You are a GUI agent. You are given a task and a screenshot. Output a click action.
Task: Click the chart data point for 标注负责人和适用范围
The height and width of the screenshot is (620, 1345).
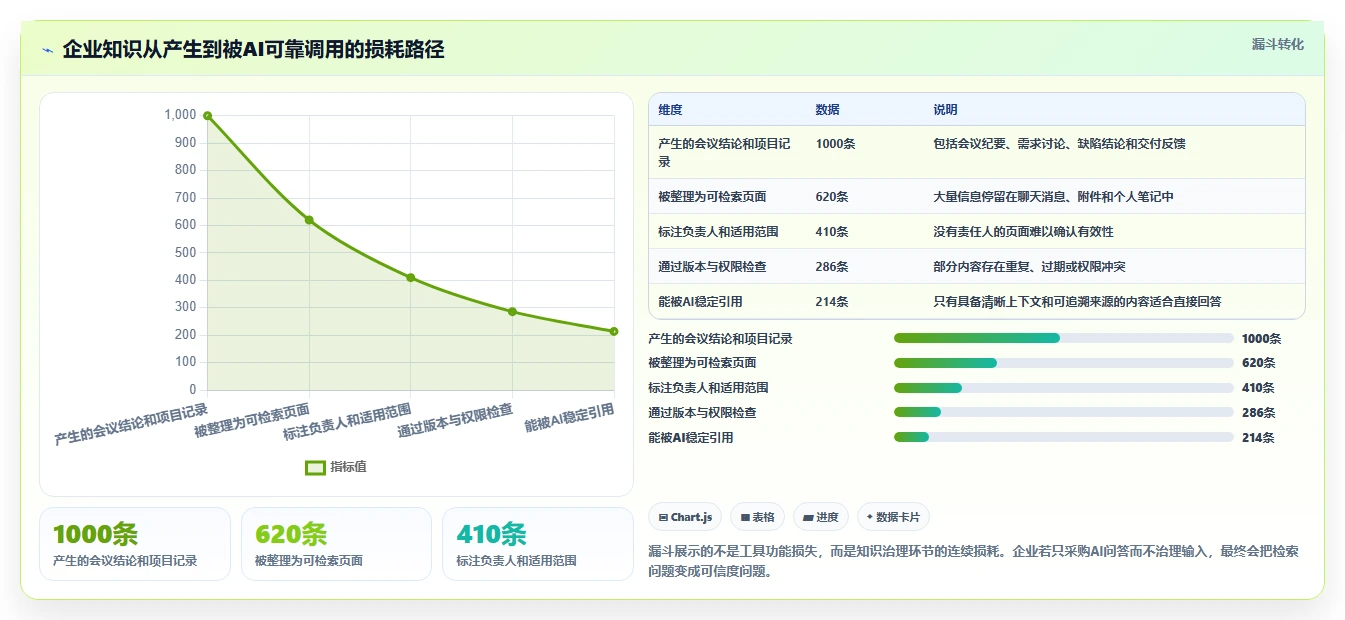411,277
